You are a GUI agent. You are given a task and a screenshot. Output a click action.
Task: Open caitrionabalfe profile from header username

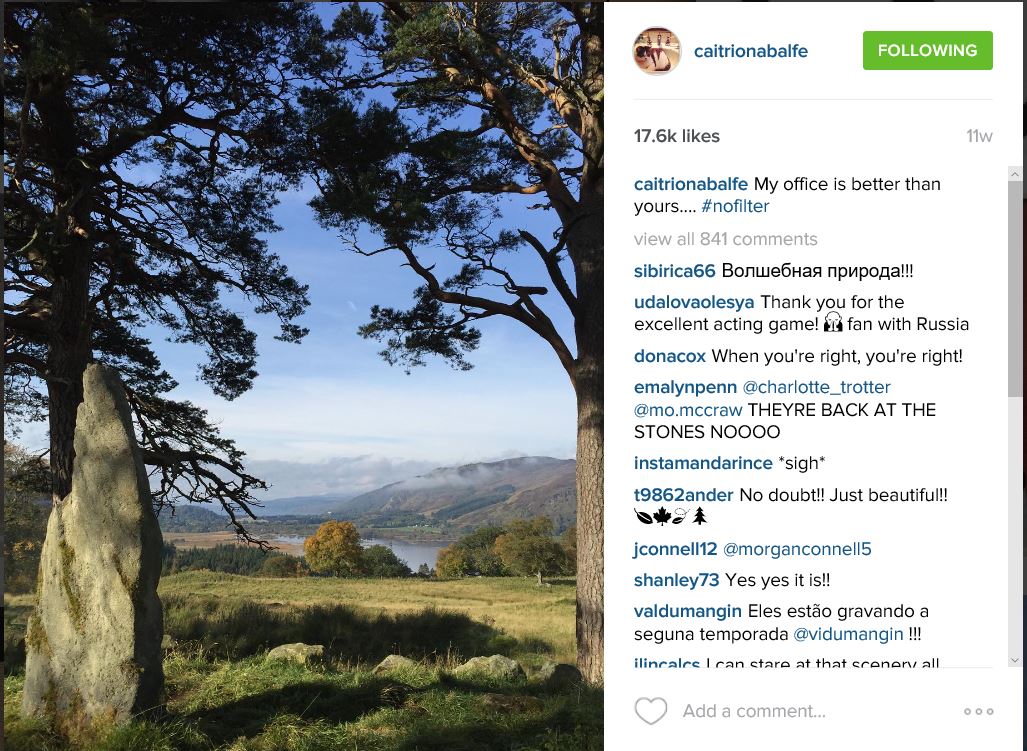click(x=750, y=51)
